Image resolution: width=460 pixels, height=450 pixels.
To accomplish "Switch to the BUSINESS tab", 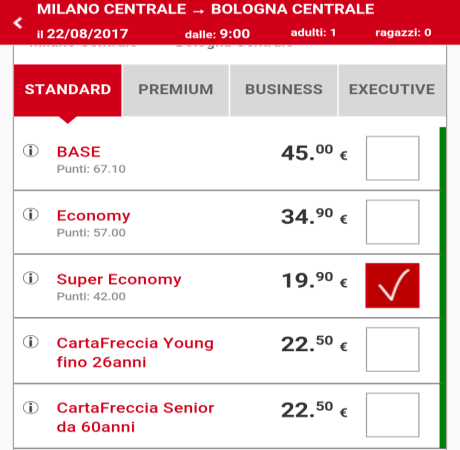I will point(284,90).
